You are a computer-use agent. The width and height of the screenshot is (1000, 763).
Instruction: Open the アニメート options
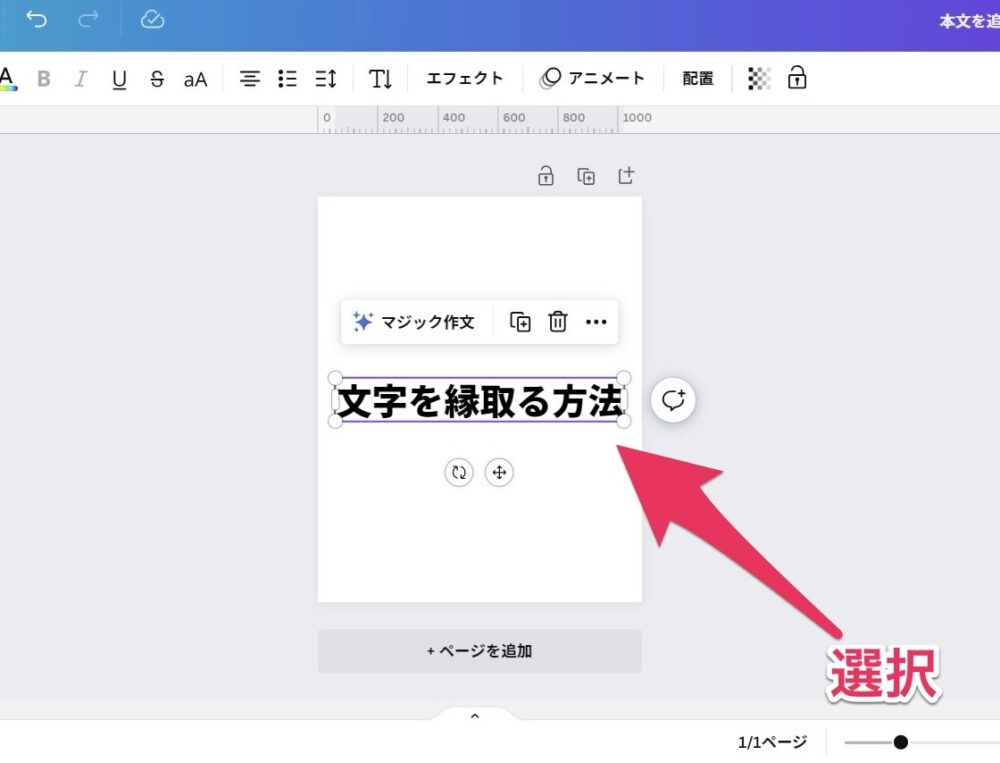593,79
